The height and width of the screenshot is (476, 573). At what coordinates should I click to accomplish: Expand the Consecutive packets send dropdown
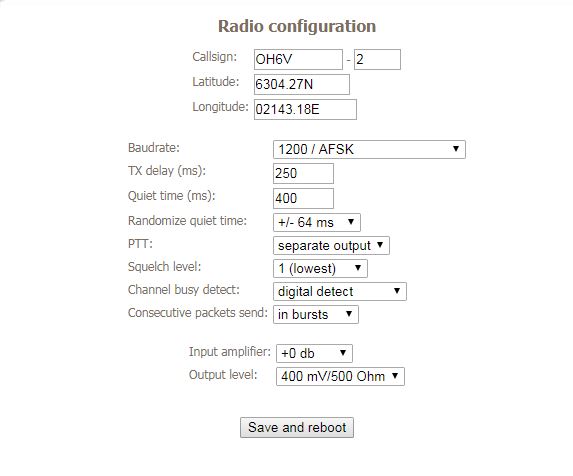click(316, 315)
